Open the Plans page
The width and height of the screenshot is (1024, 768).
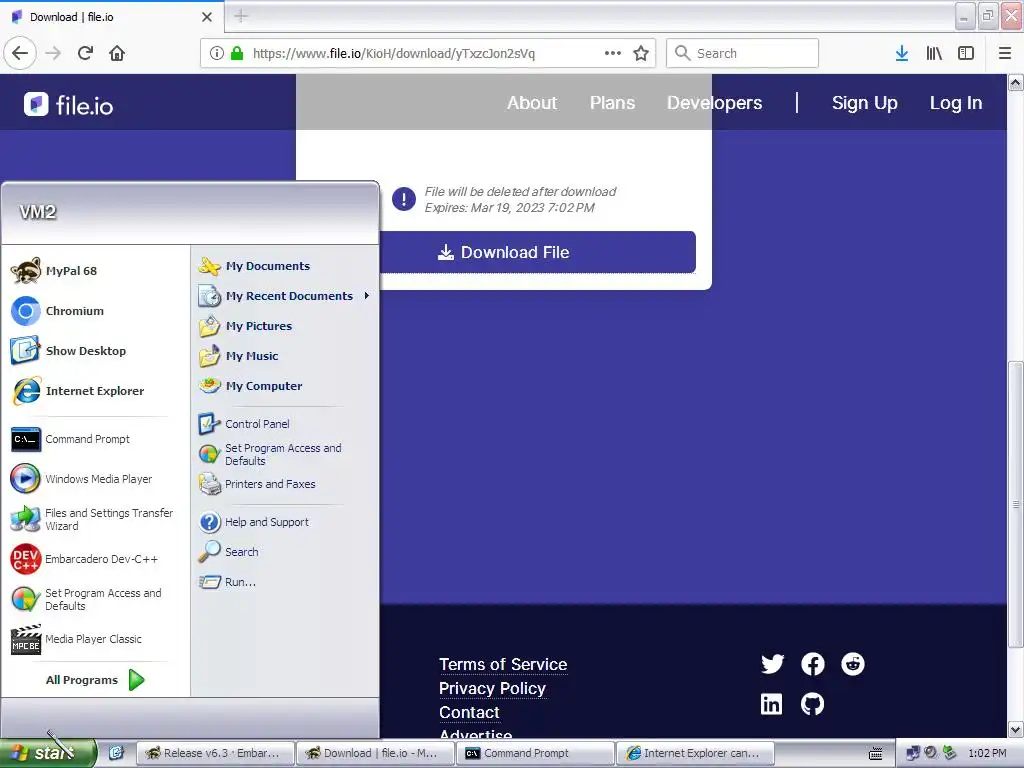pyautogui.click(x=612, y=103)
